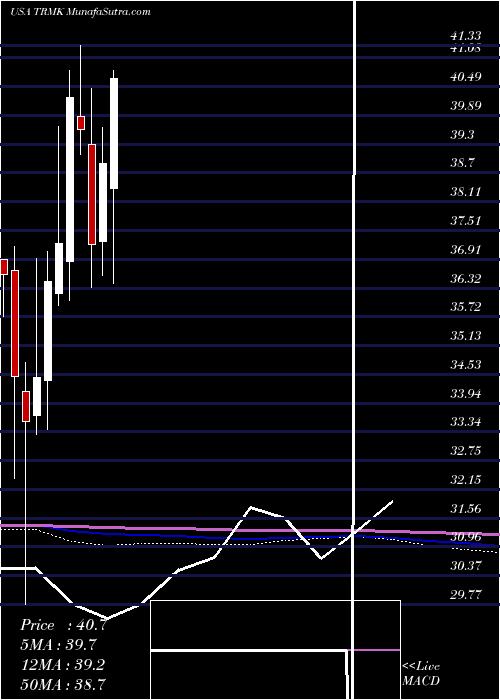Viewport: 500px width, 700px height.
Task: Select the 38.7 price axis label
Action: pos(463,163)
